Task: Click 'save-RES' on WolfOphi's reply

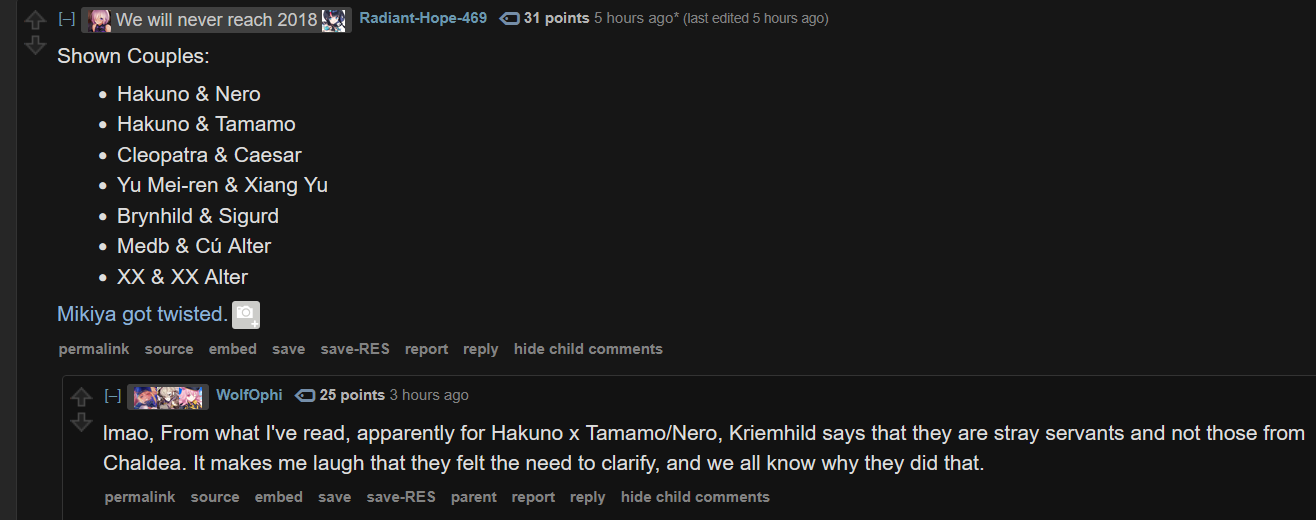Action: coord(401,497)
